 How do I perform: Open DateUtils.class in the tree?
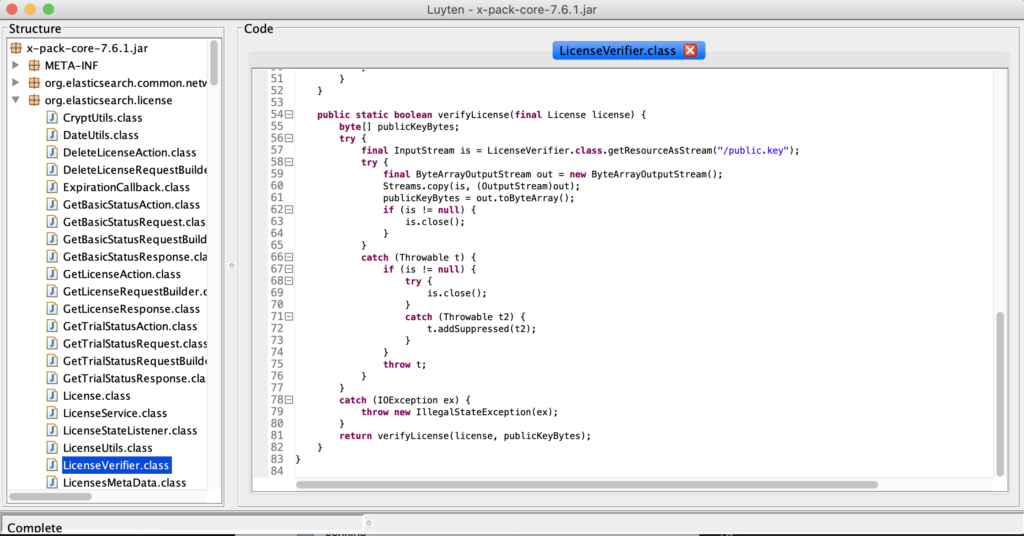point(101,135)
